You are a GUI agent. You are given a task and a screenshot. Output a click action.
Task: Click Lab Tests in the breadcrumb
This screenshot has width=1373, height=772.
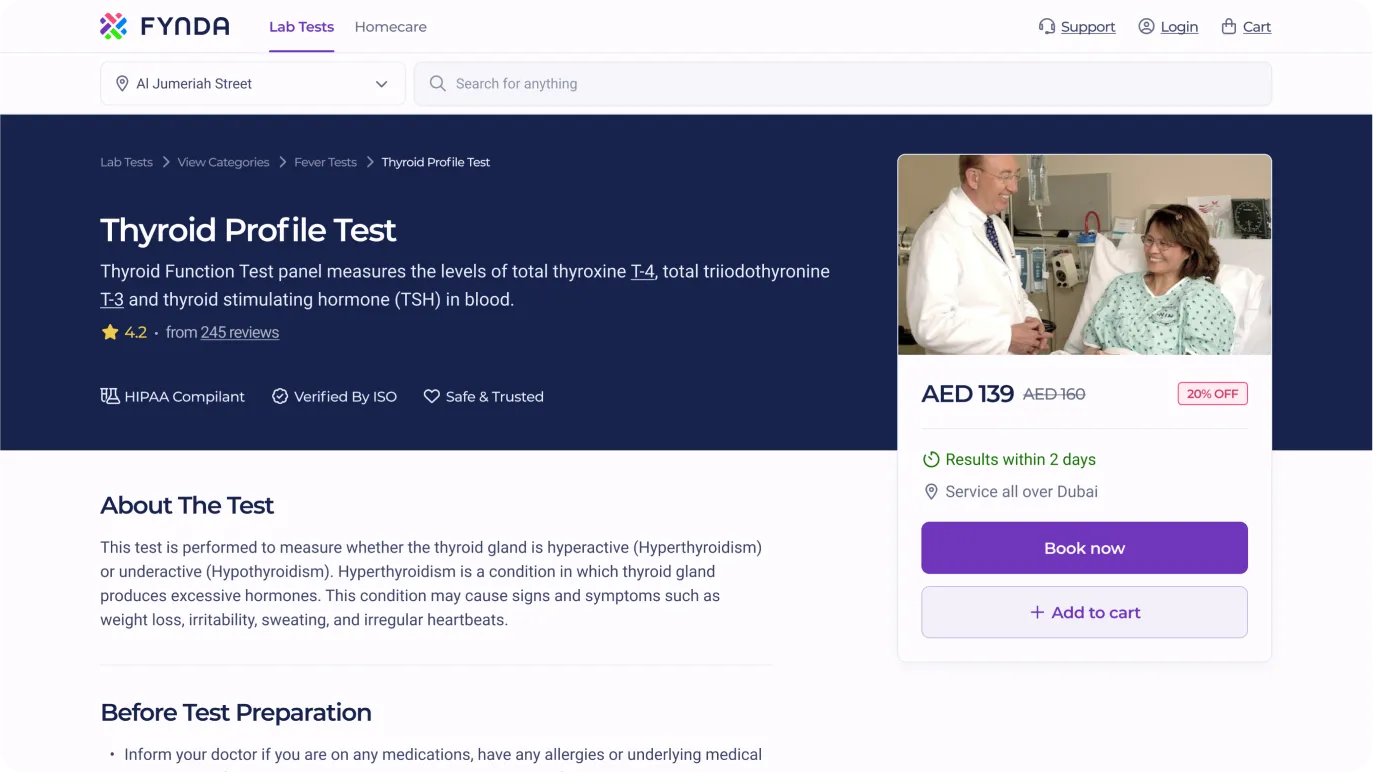(126, 162)
